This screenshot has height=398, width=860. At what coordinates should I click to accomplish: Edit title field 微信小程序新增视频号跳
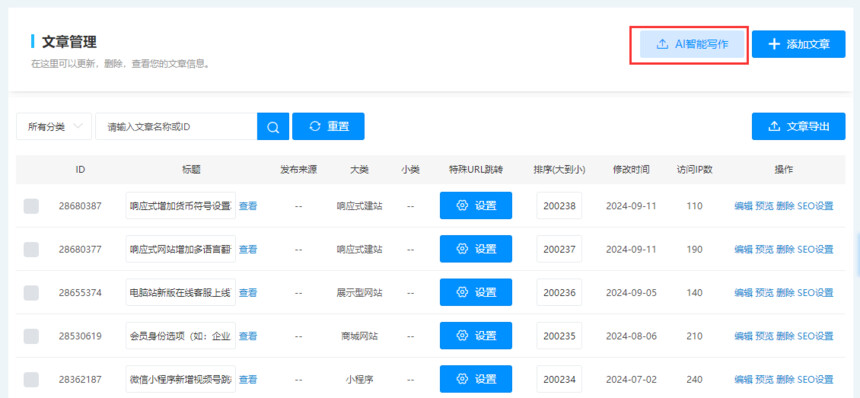(180, 379)
